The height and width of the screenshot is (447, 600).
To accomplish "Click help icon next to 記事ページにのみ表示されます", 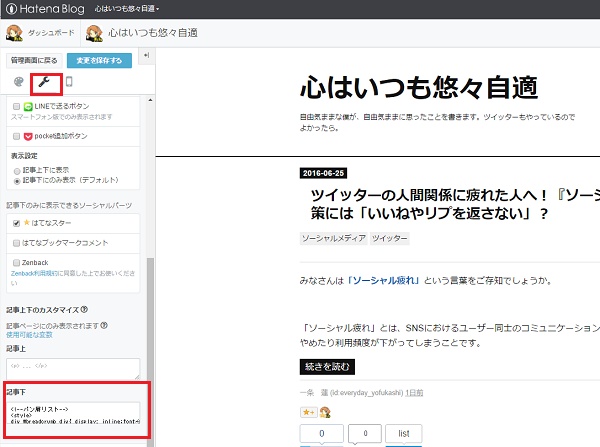I will click(104, 325).
